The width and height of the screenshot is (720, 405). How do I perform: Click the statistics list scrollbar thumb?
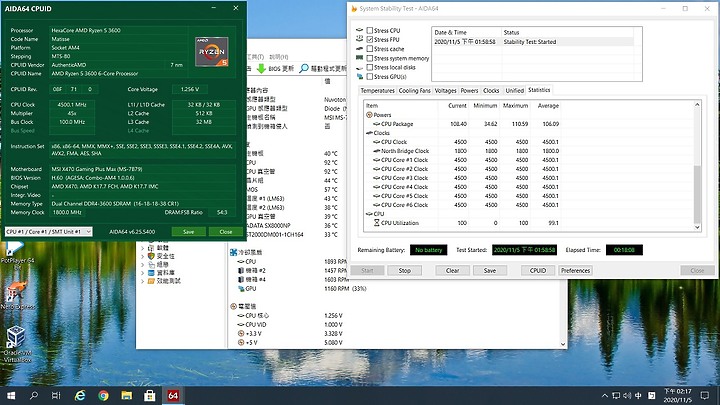pyautogui.click(x=697, y=194)
